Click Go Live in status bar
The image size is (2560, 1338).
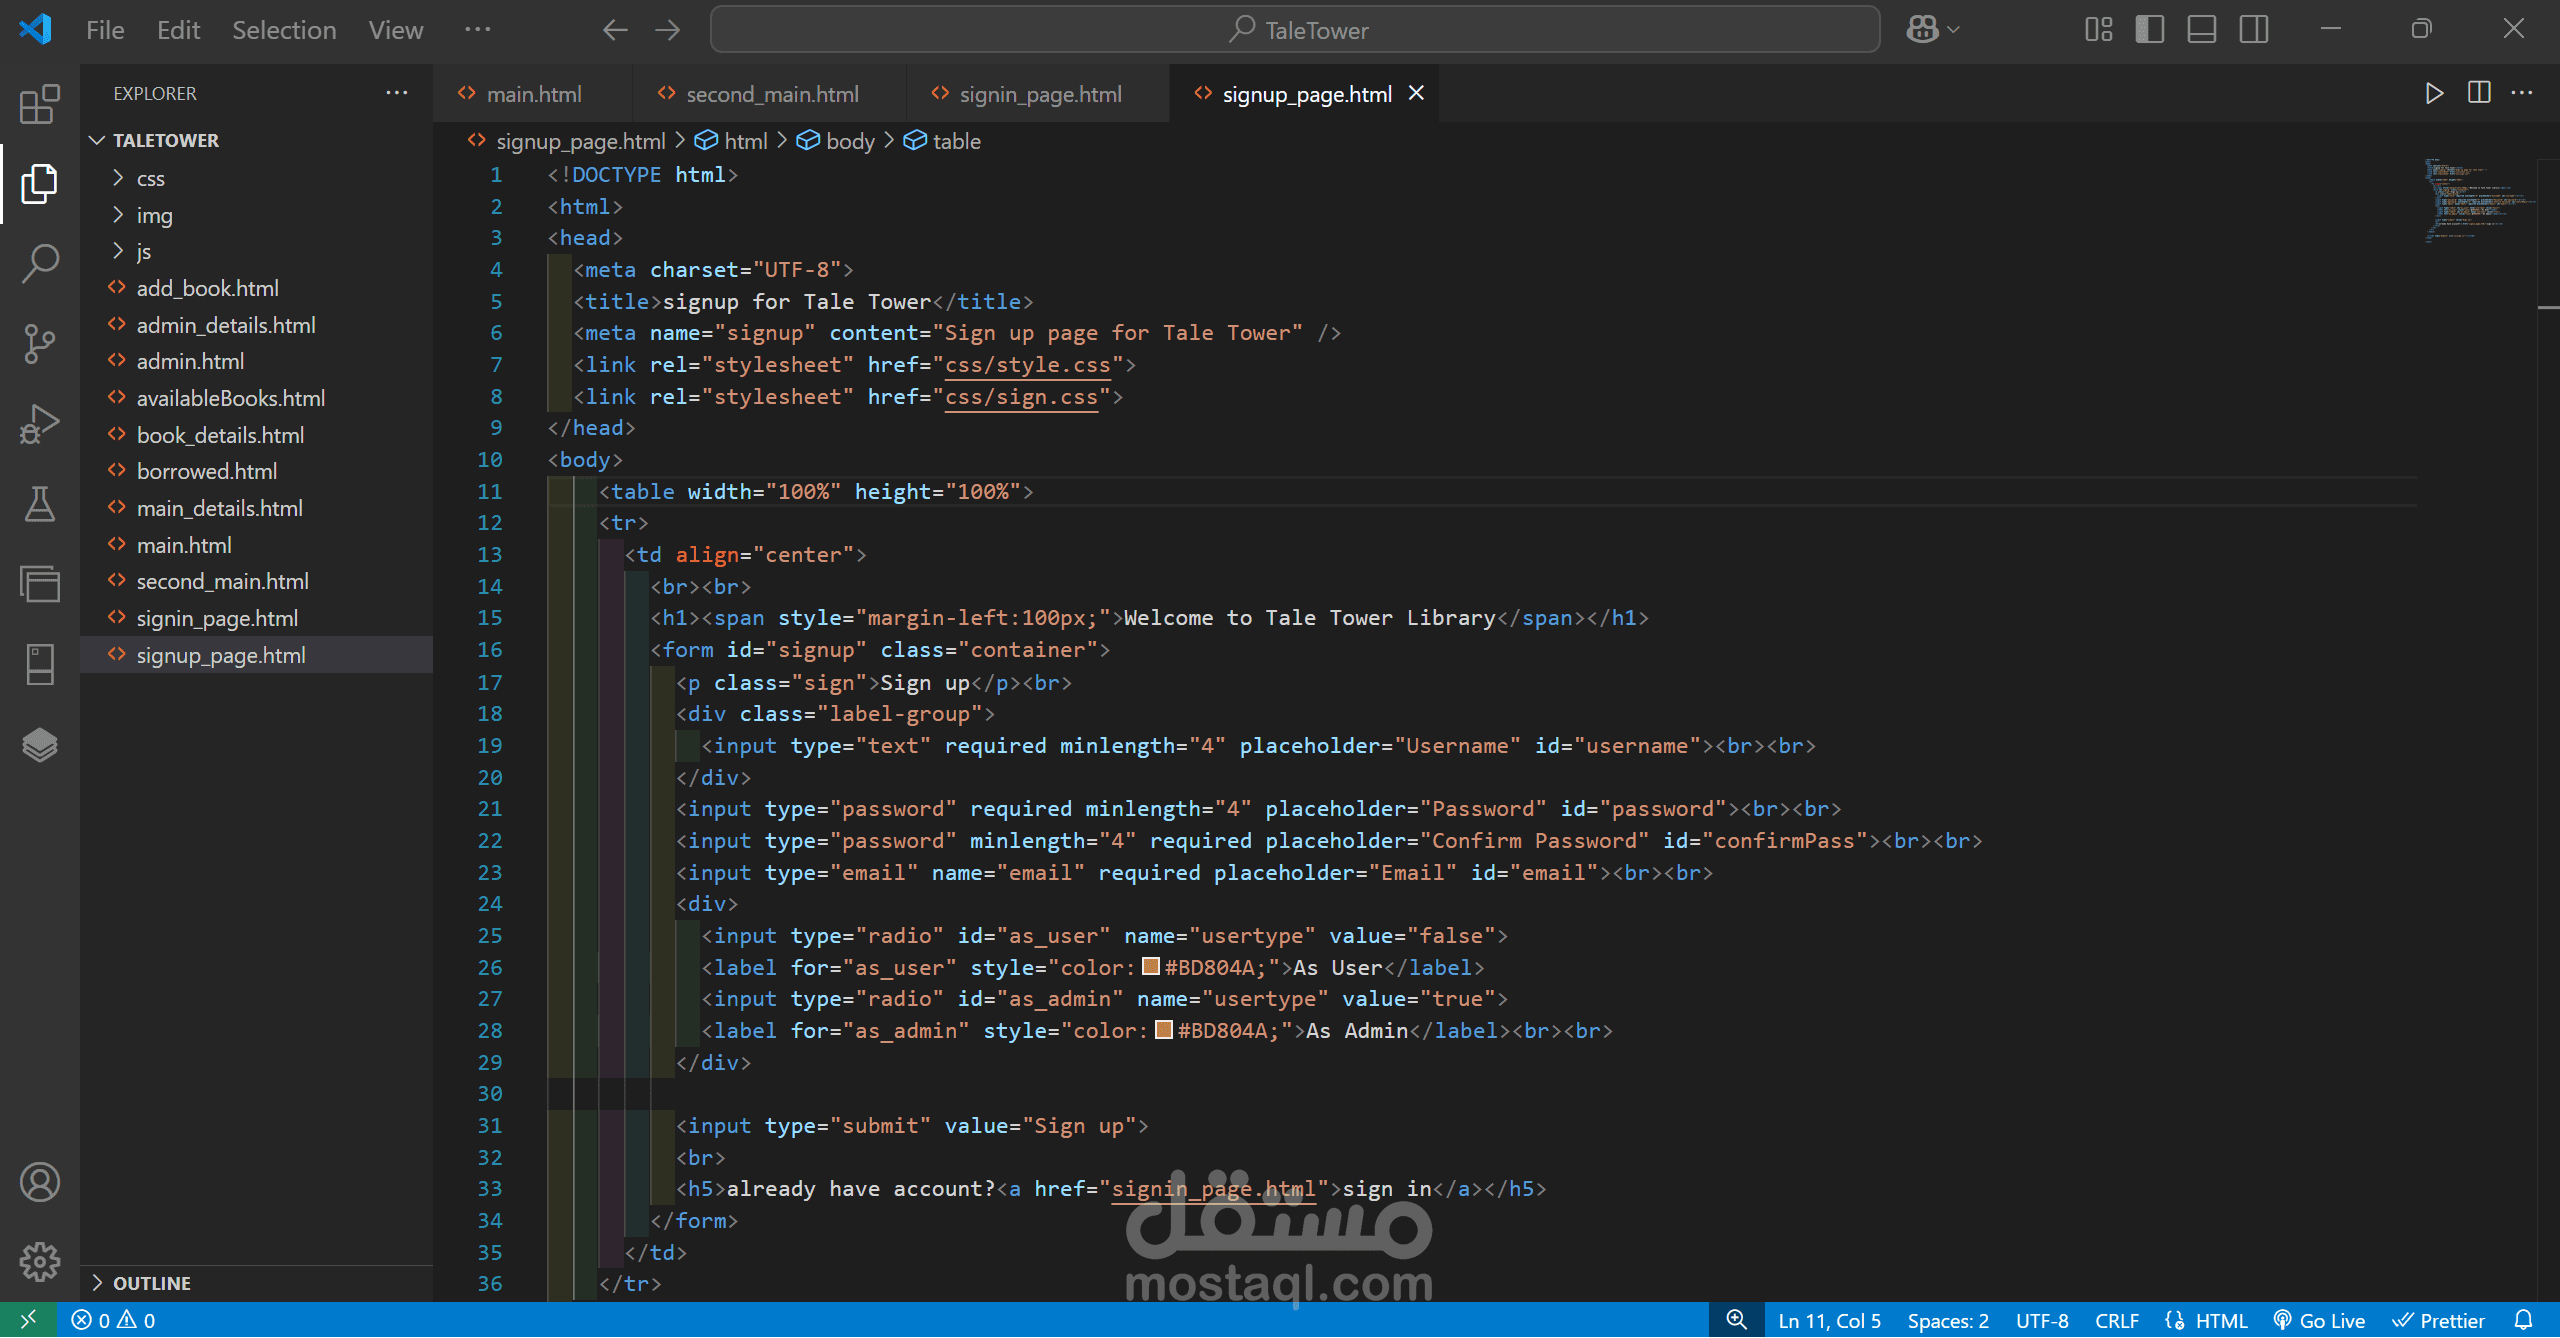(x=2319, y=1320)
